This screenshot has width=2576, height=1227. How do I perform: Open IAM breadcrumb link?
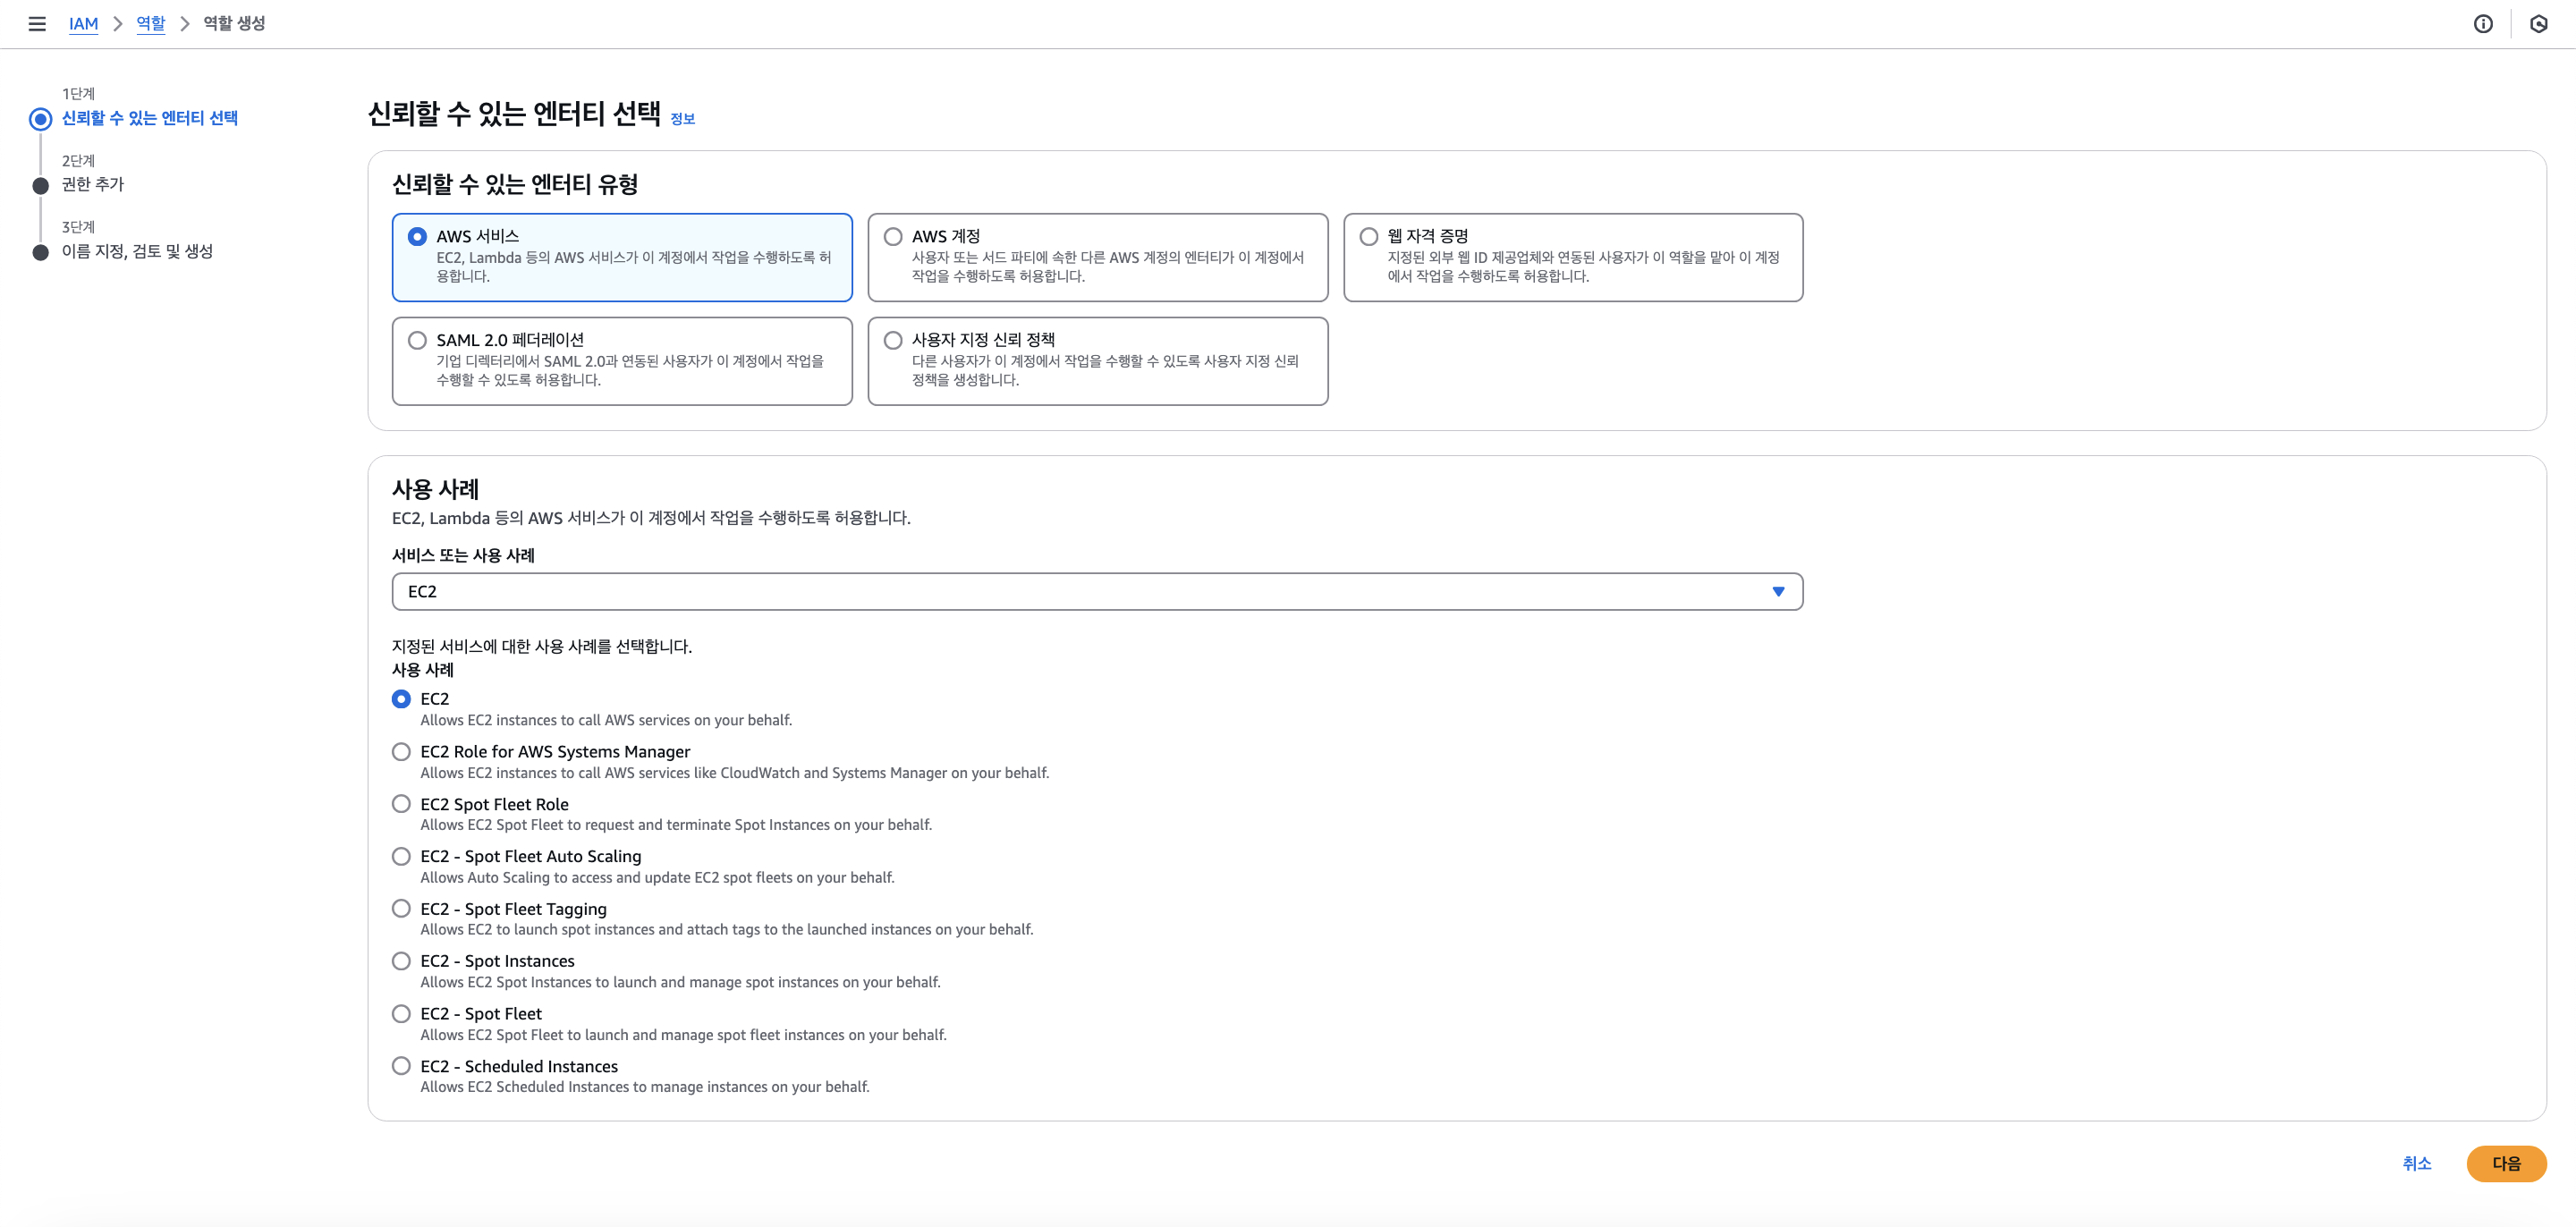click(83, 24)
